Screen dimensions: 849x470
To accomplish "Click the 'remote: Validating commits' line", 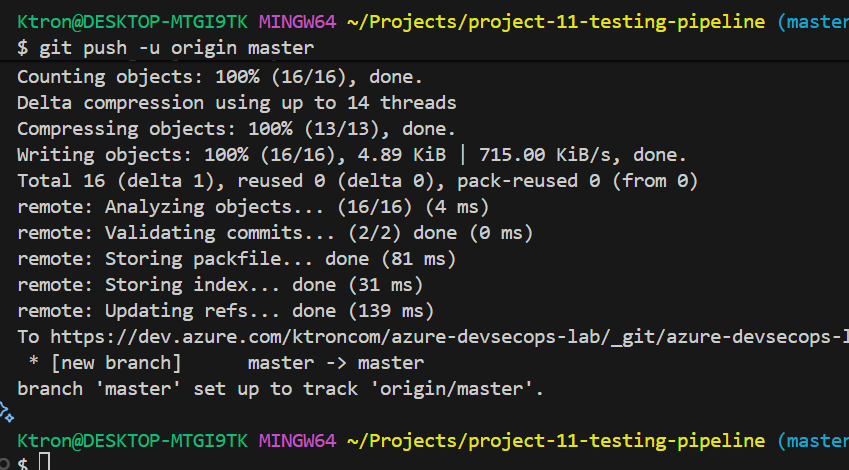I will 275,232.
